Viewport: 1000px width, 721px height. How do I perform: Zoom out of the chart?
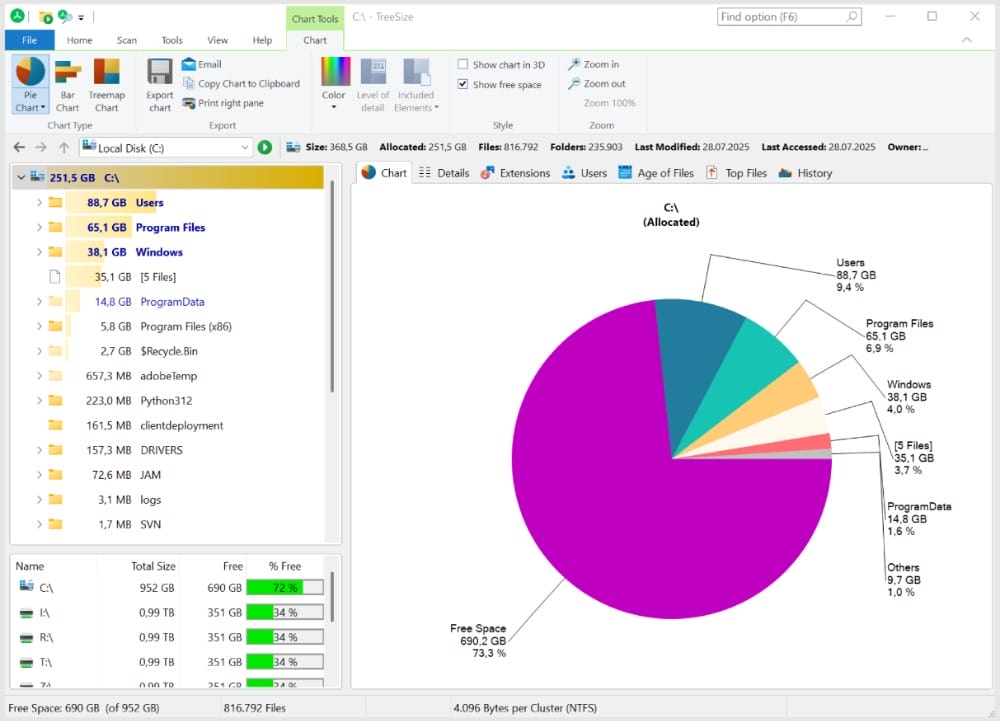(x=597, y=84)
